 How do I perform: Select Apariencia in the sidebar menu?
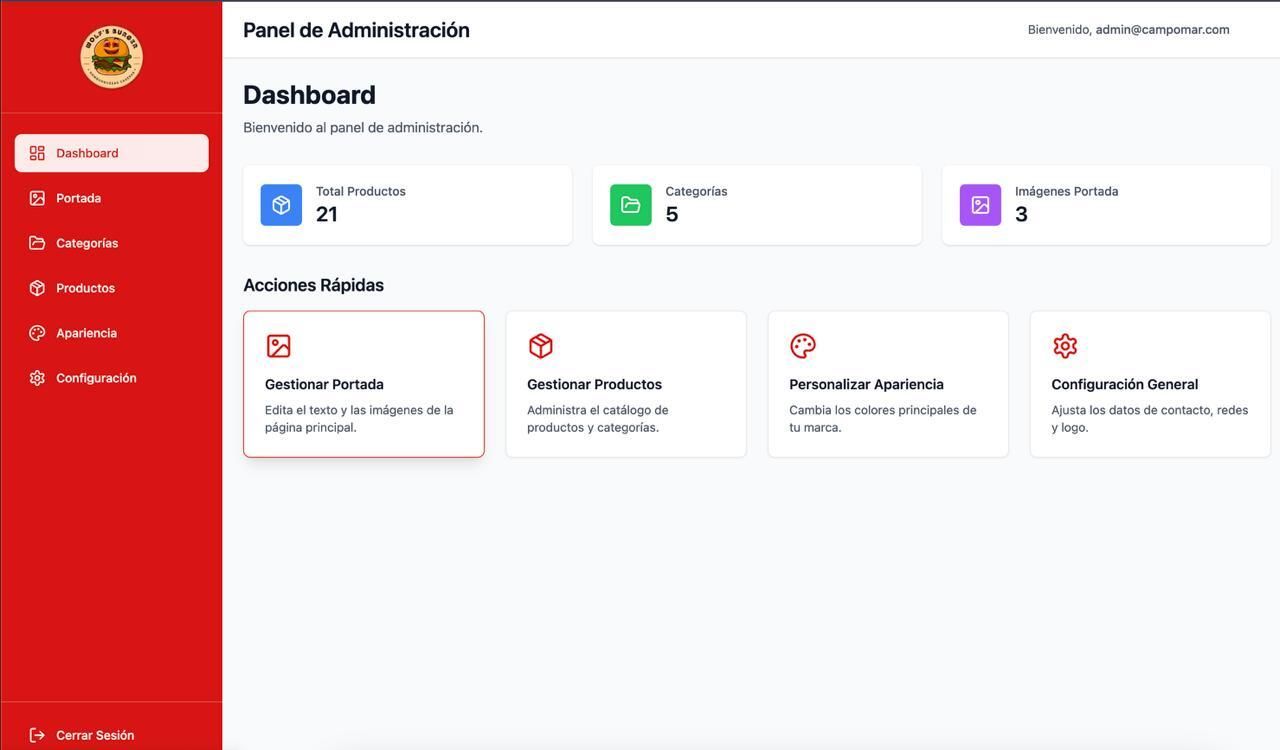[x=87, y=333]
